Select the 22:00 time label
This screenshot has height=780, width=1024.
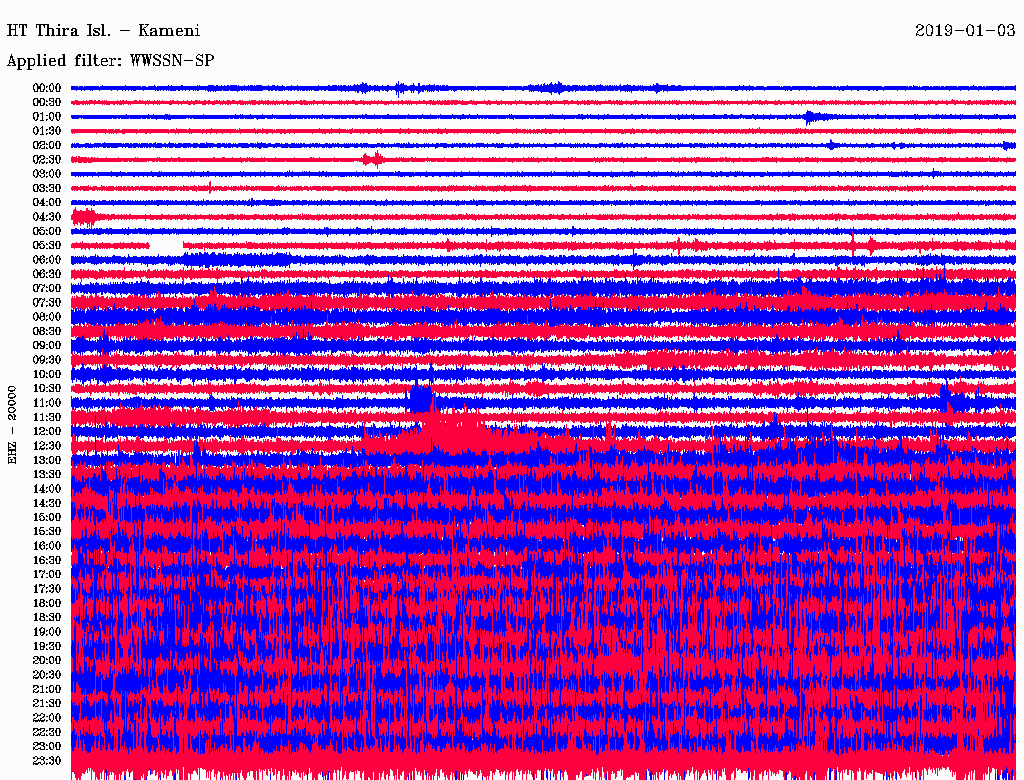pyautogui.click(x=47, y=718)
